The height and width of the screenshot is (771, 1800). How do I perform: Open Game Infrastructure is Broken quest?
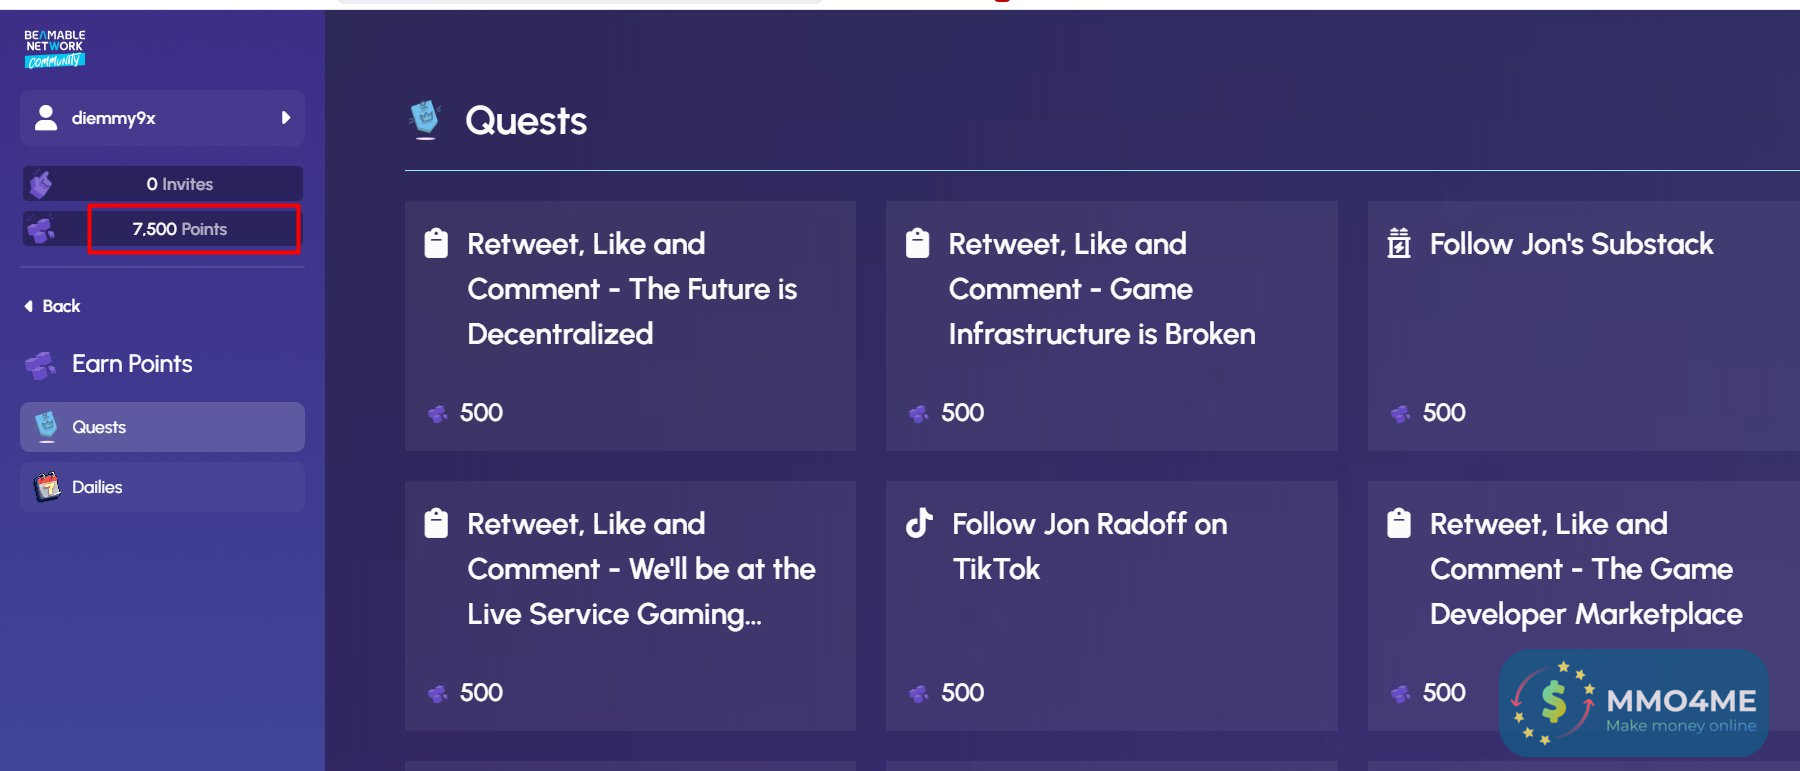1111,325
